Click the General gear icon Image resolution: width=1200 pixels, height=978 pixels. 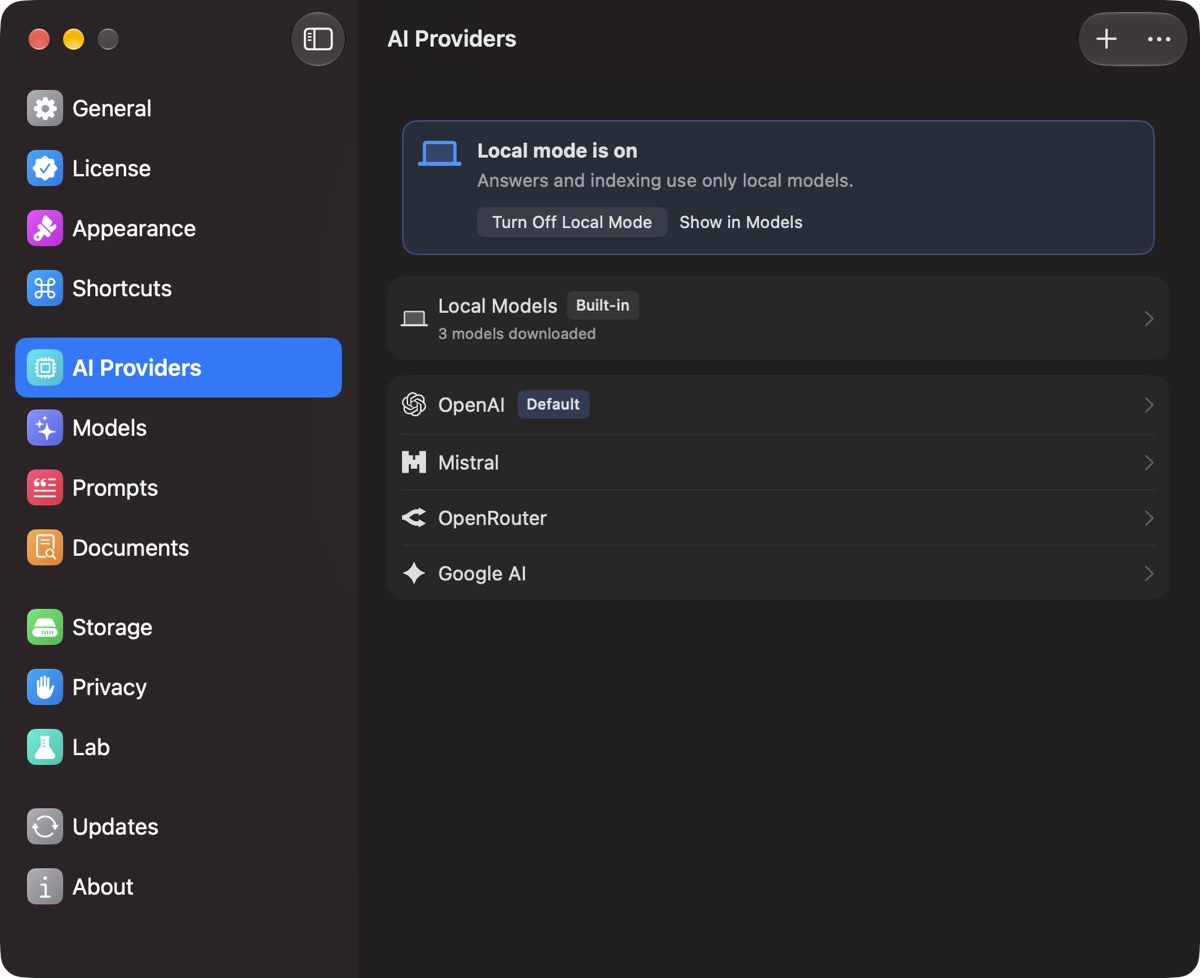tap(45, 109)
